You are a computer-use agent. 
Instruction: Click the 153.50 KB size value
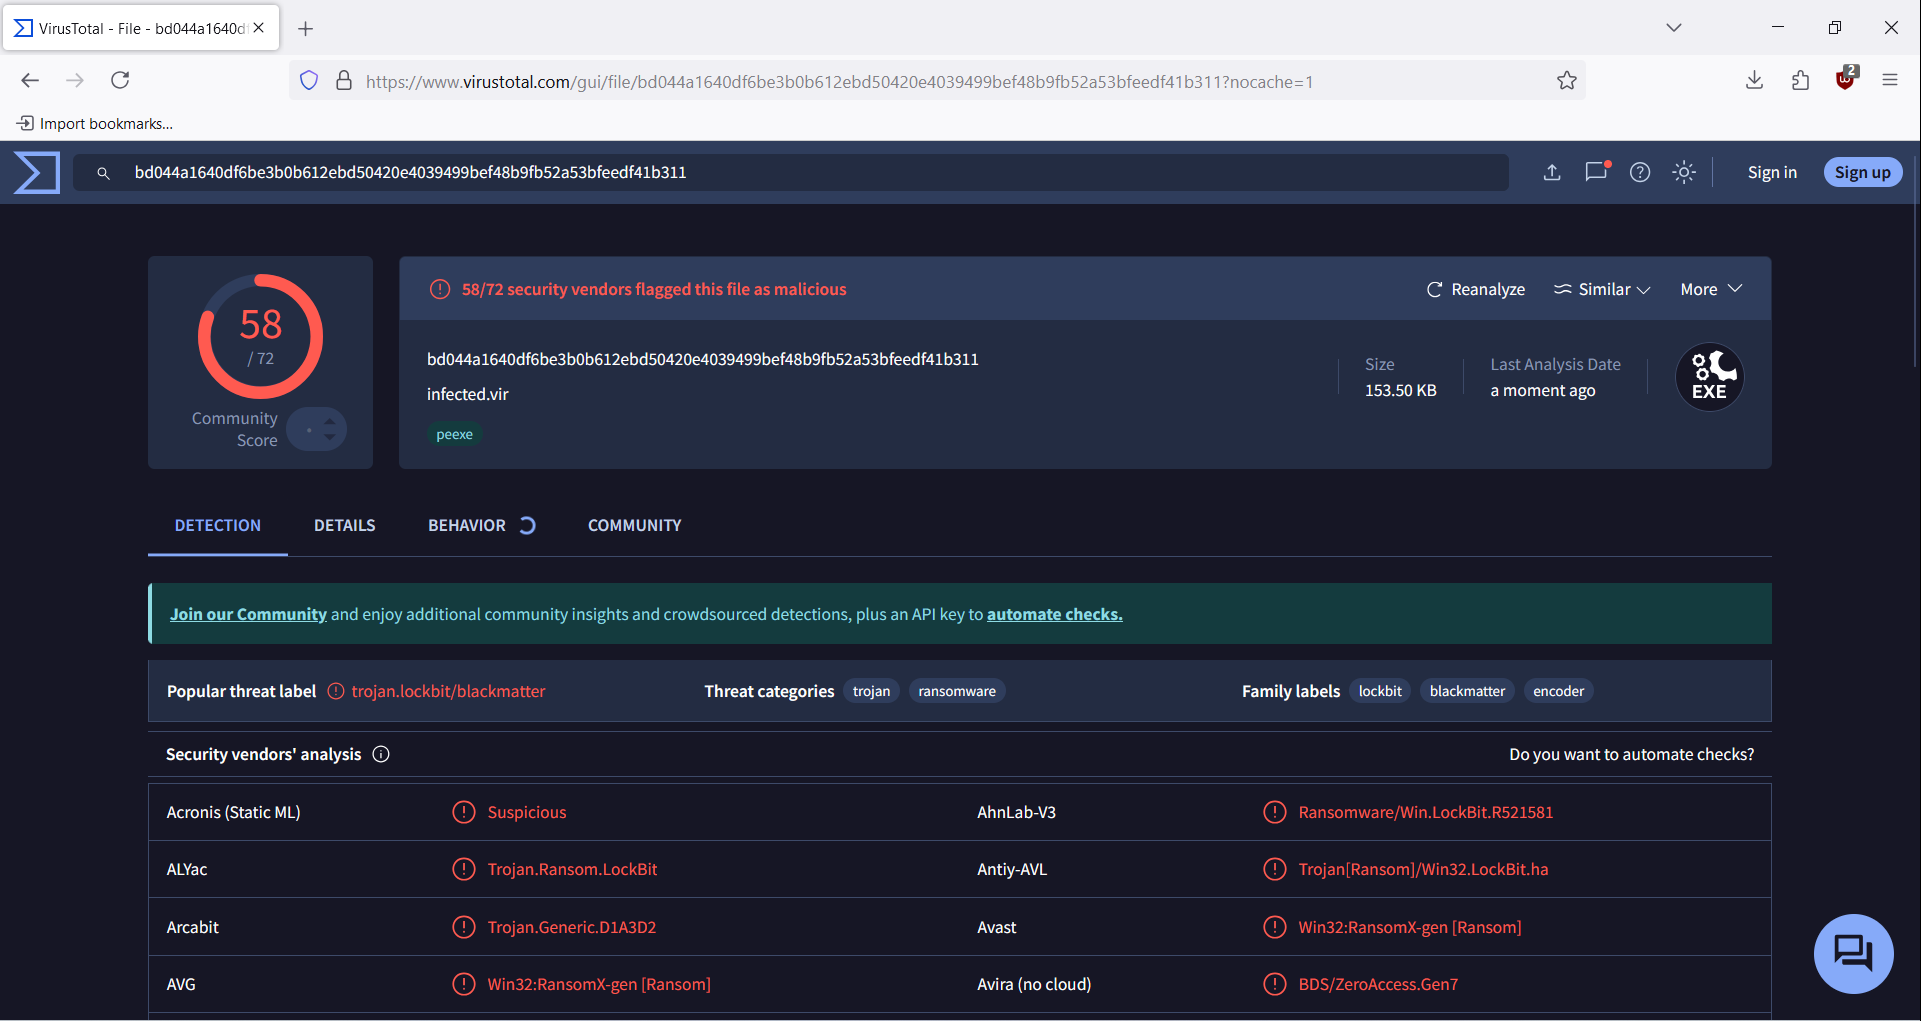[1401, 390]
